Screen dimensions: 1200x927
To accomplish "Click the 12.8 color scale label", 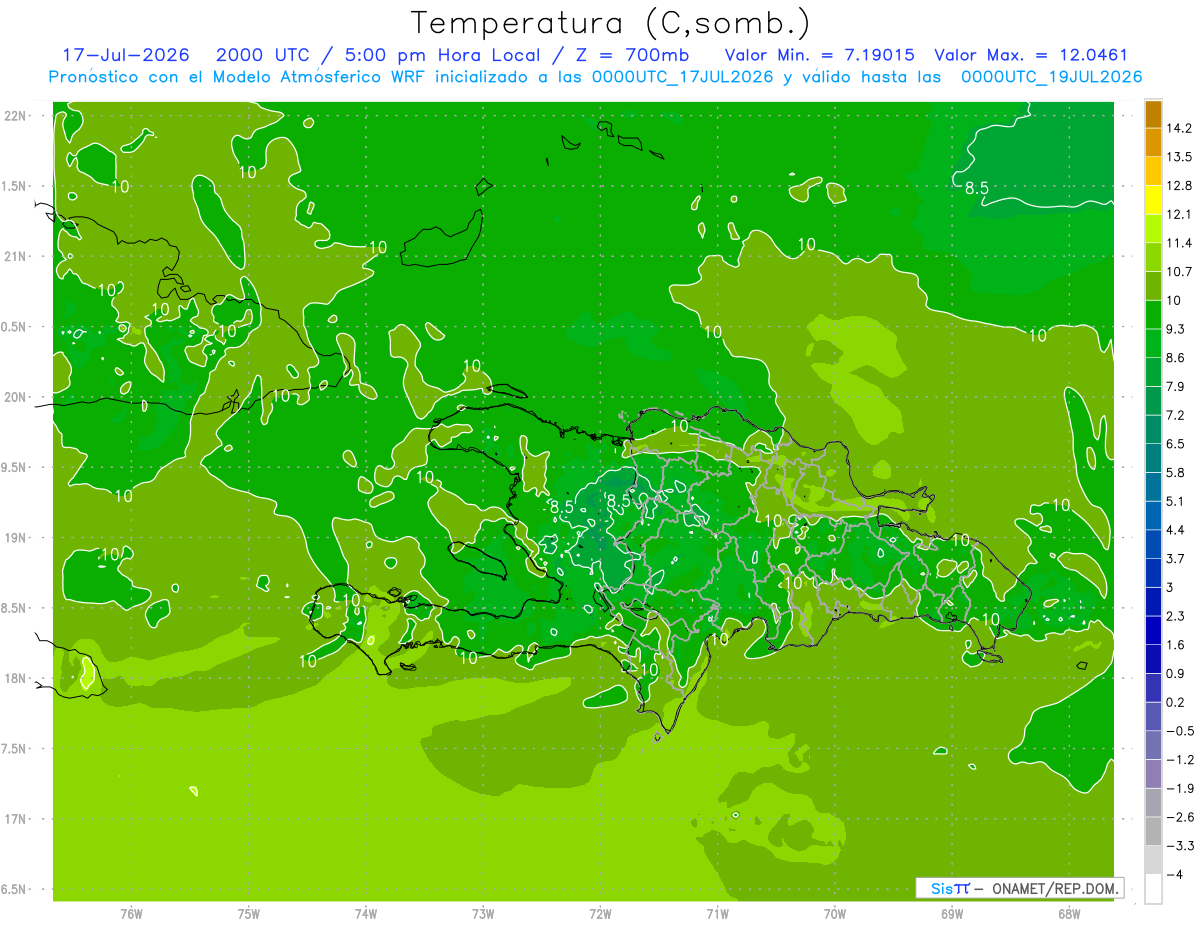I will point(1180,185).
